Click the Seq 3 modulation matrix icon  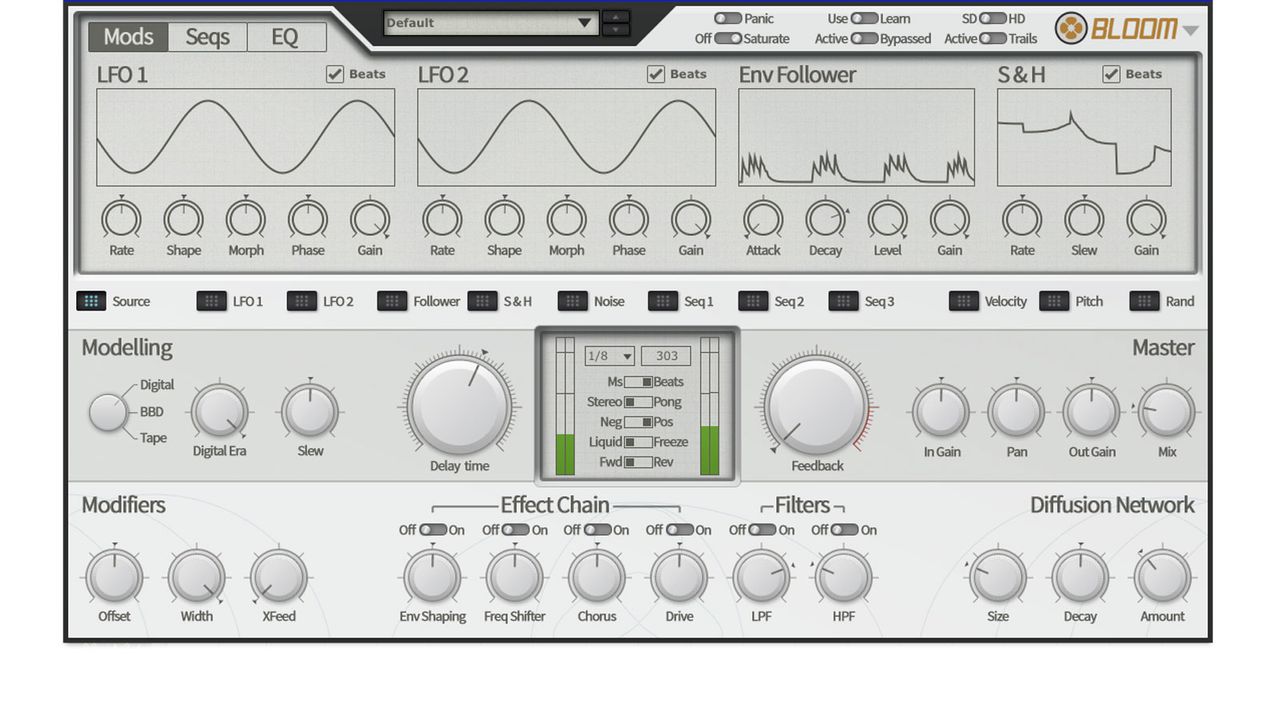point(843,301)
